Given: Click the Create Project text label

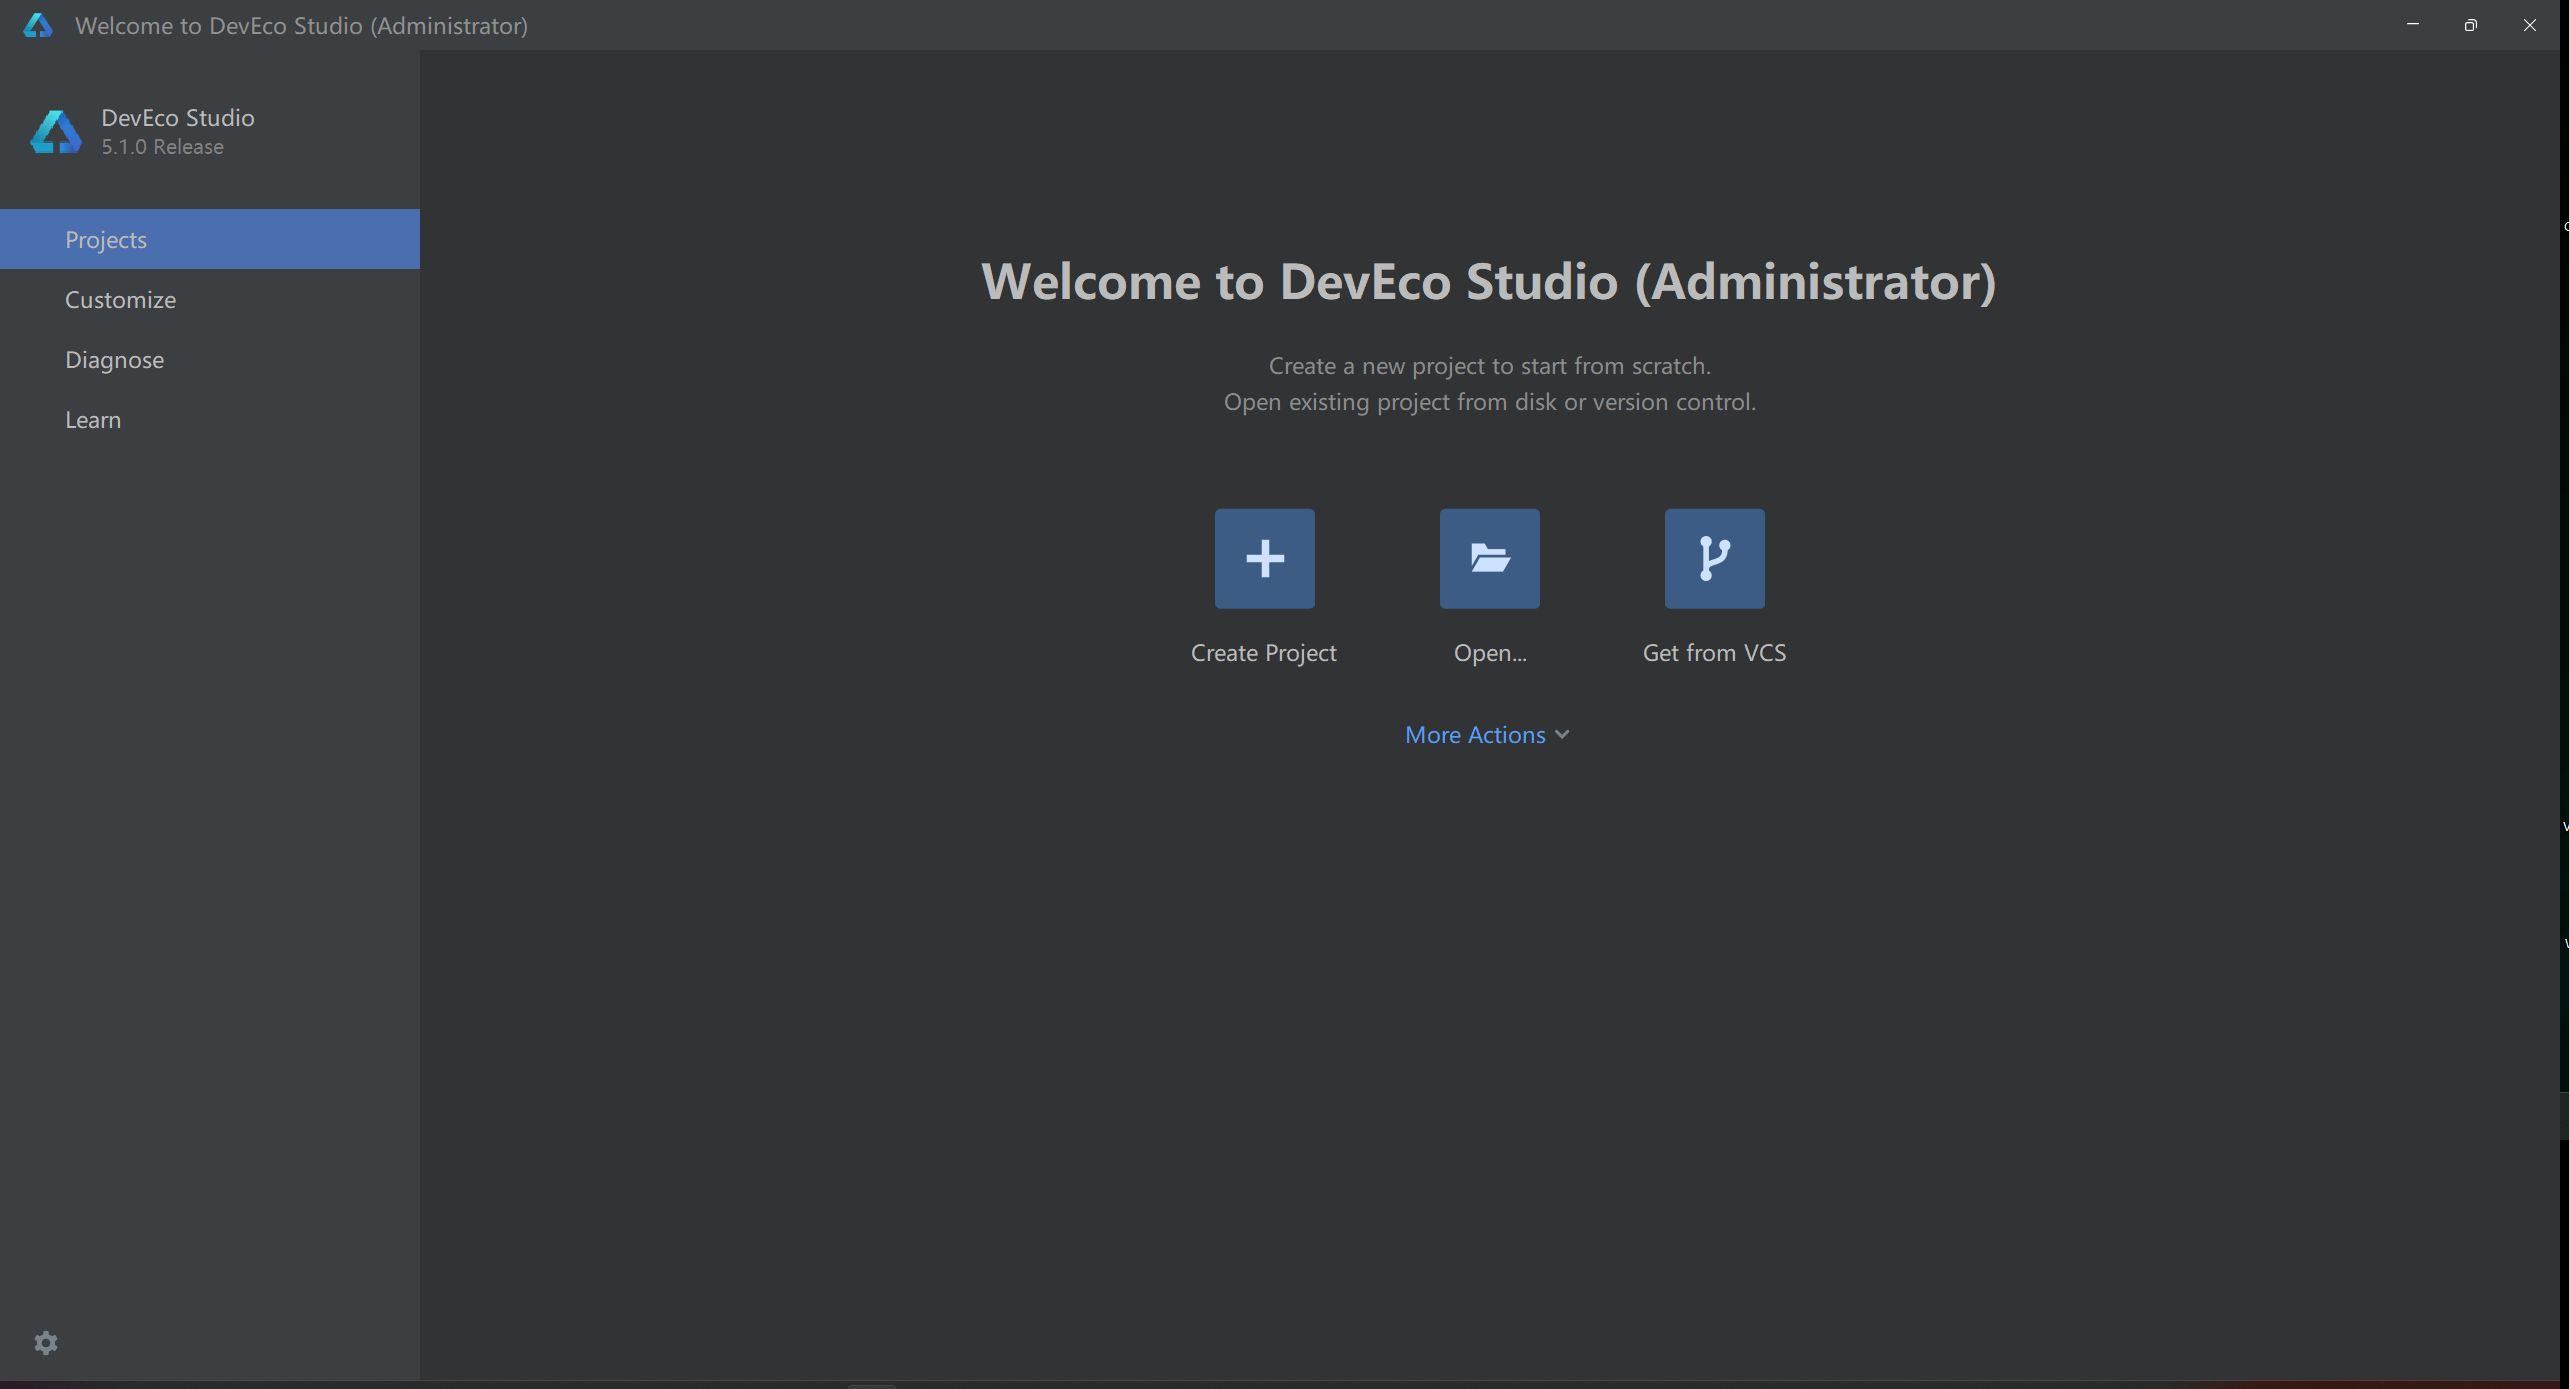Looking at the screenshot, I should click(1263, 653).
